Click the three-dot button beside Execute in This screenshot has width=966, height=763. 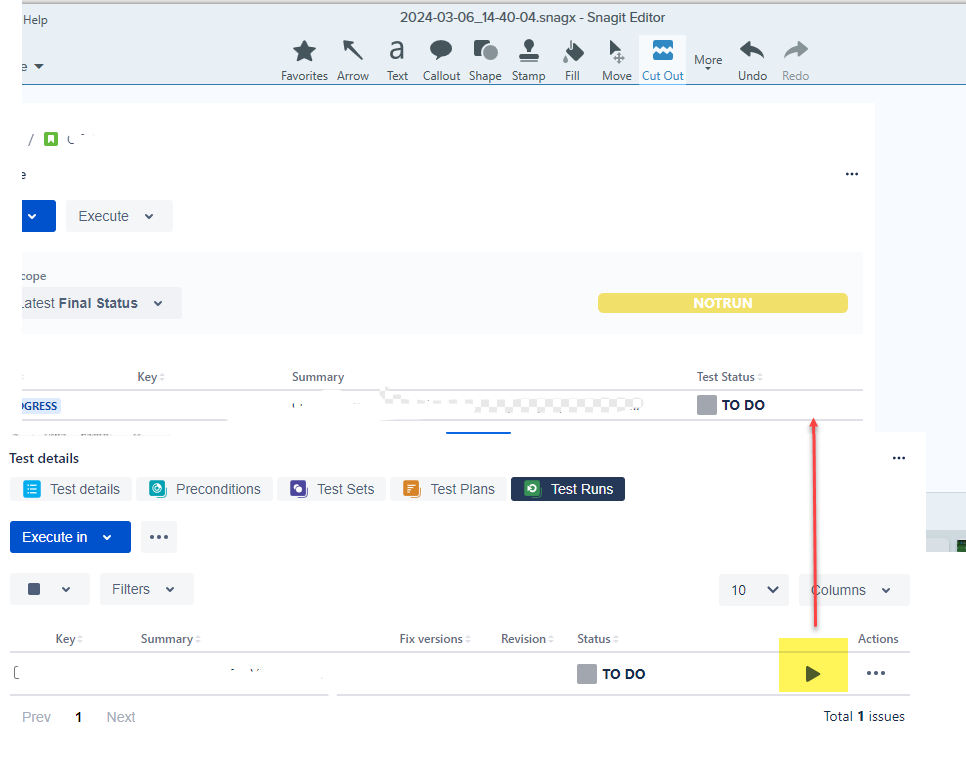(x=159, y=537)
